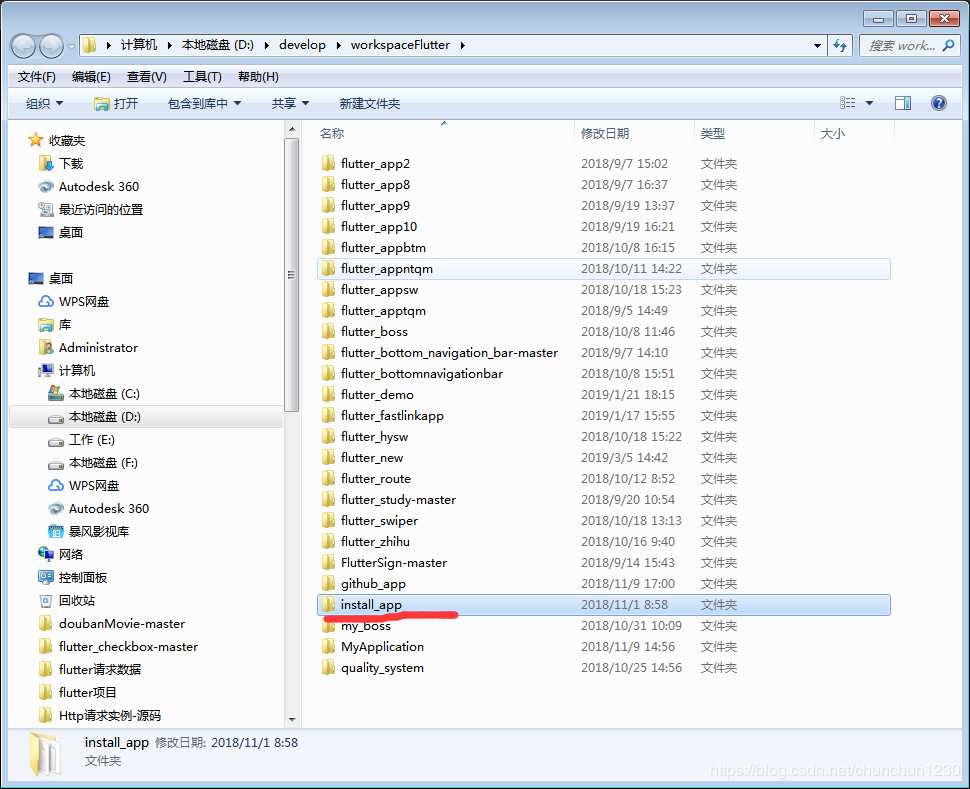Click the navigation pane scroll up arrow
Screen dimensions: 970x789
click(292, 129)
